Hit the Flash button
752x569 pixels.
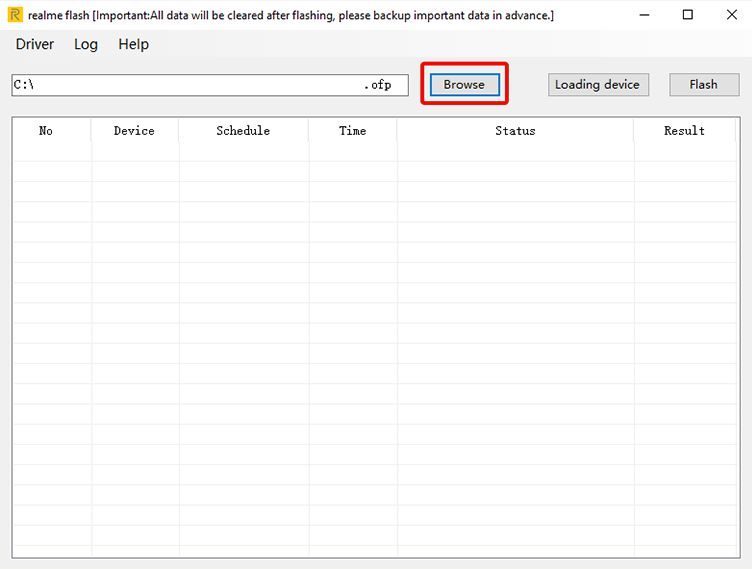tap(703, 85)
